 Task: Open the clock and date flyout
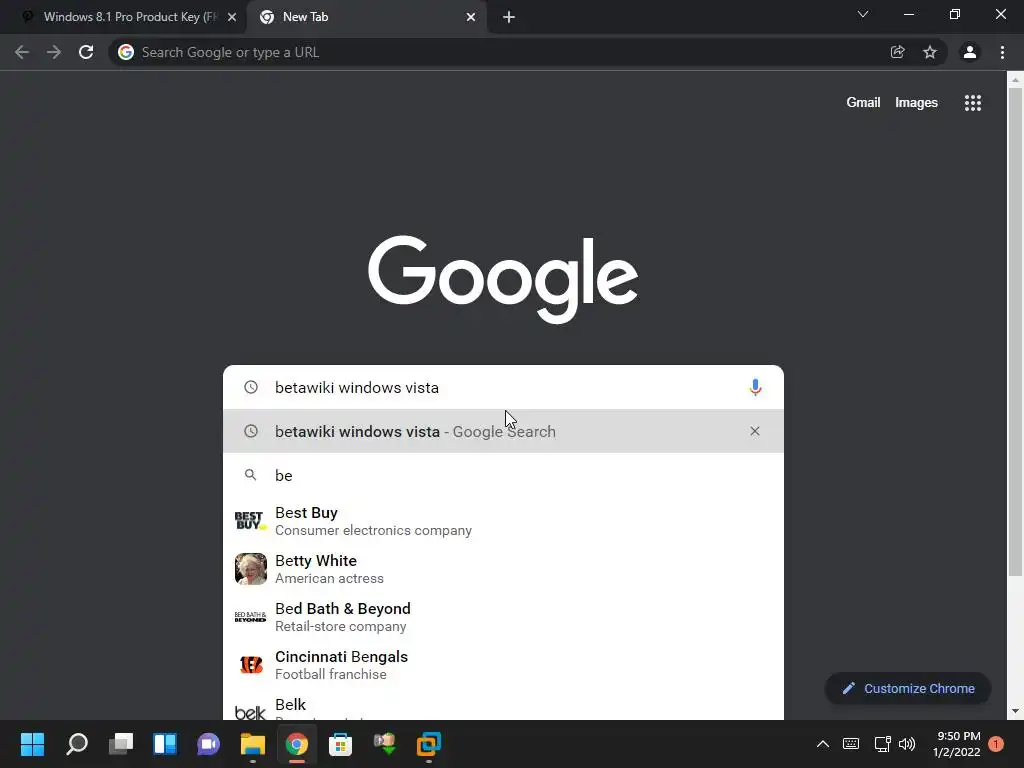(957, 744)
